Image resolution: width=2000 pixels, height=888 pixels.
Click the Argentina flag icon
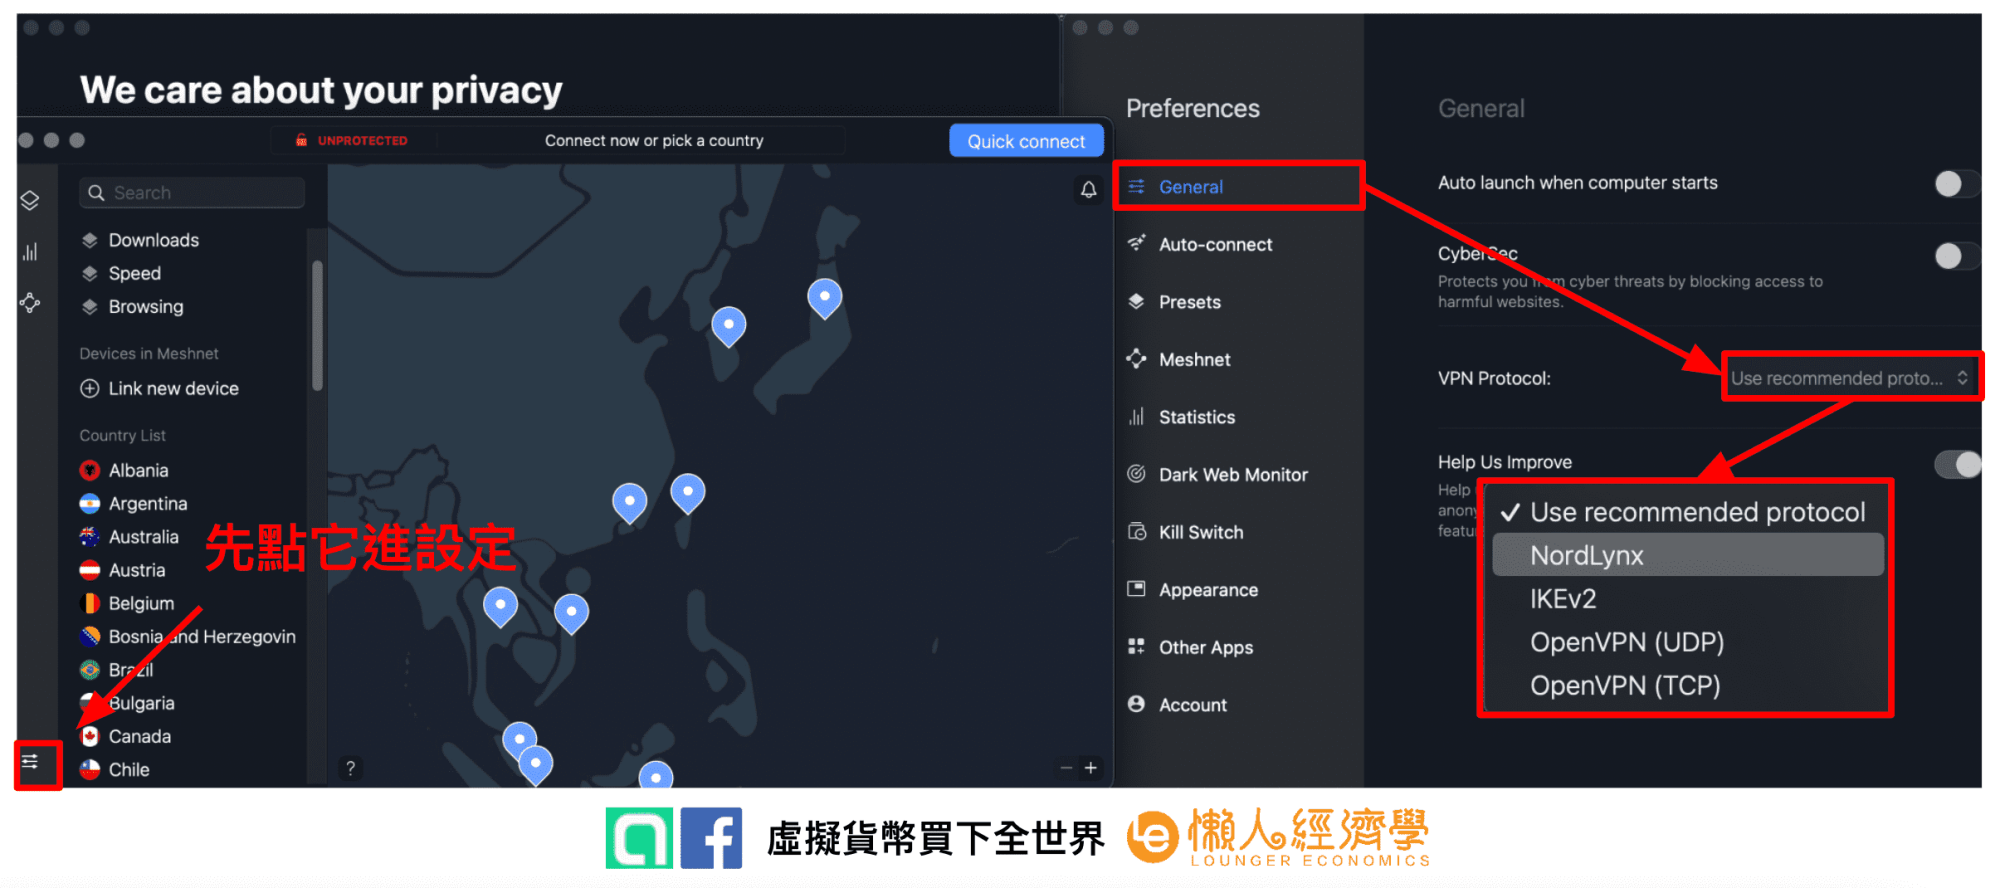coord(90,503)
